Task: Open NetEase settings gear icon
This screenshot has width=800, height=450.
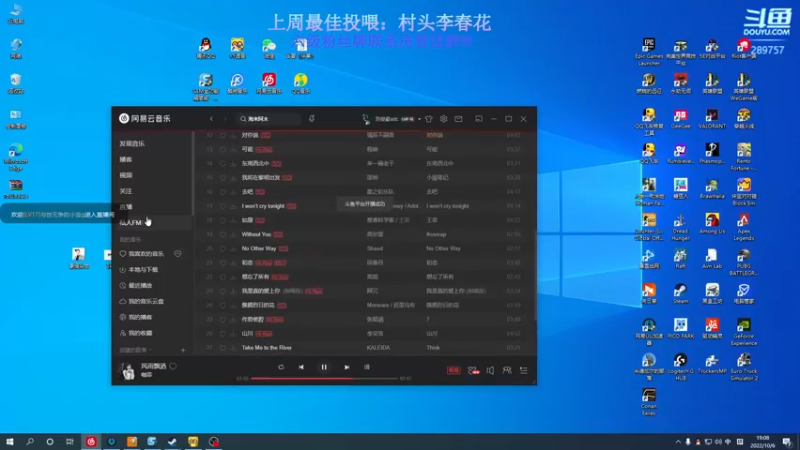Action: (443, 119)
